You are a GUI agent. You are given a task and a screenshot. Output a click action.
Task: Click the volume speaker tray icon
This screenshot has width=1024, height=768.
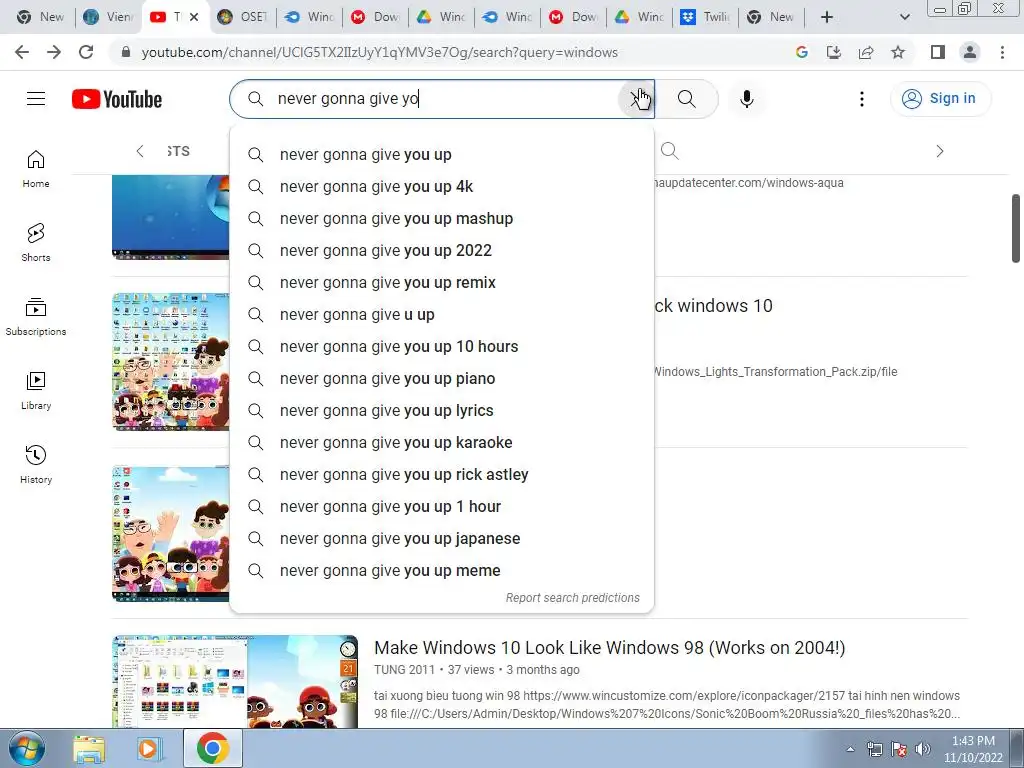pyautogui.click(x=923, y=749)
